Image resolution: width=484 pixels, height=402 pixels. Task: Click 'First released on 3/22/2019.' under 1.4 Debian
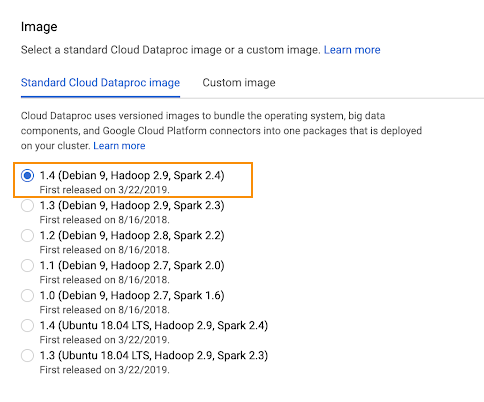pyautogui.click(x=105, y=190)
